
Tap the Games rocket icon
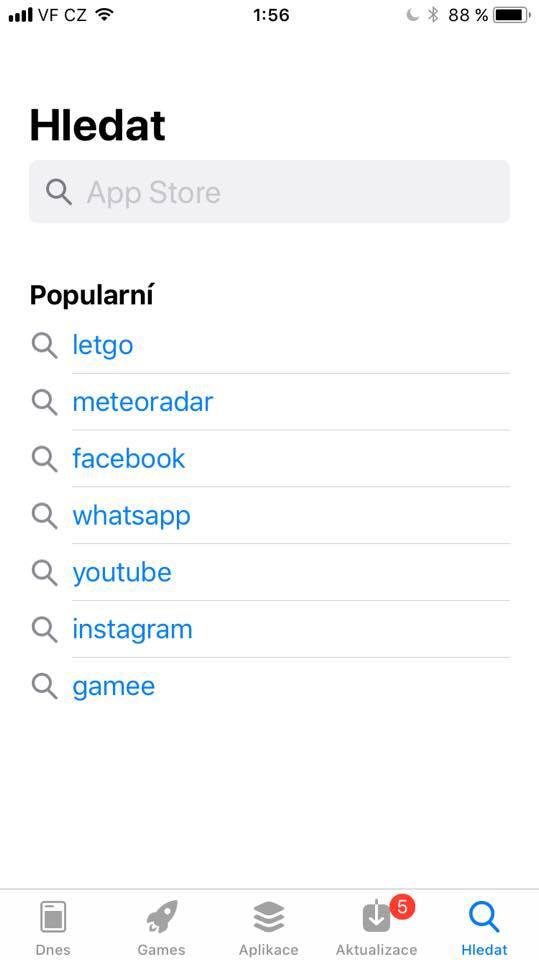pos(161,917)
